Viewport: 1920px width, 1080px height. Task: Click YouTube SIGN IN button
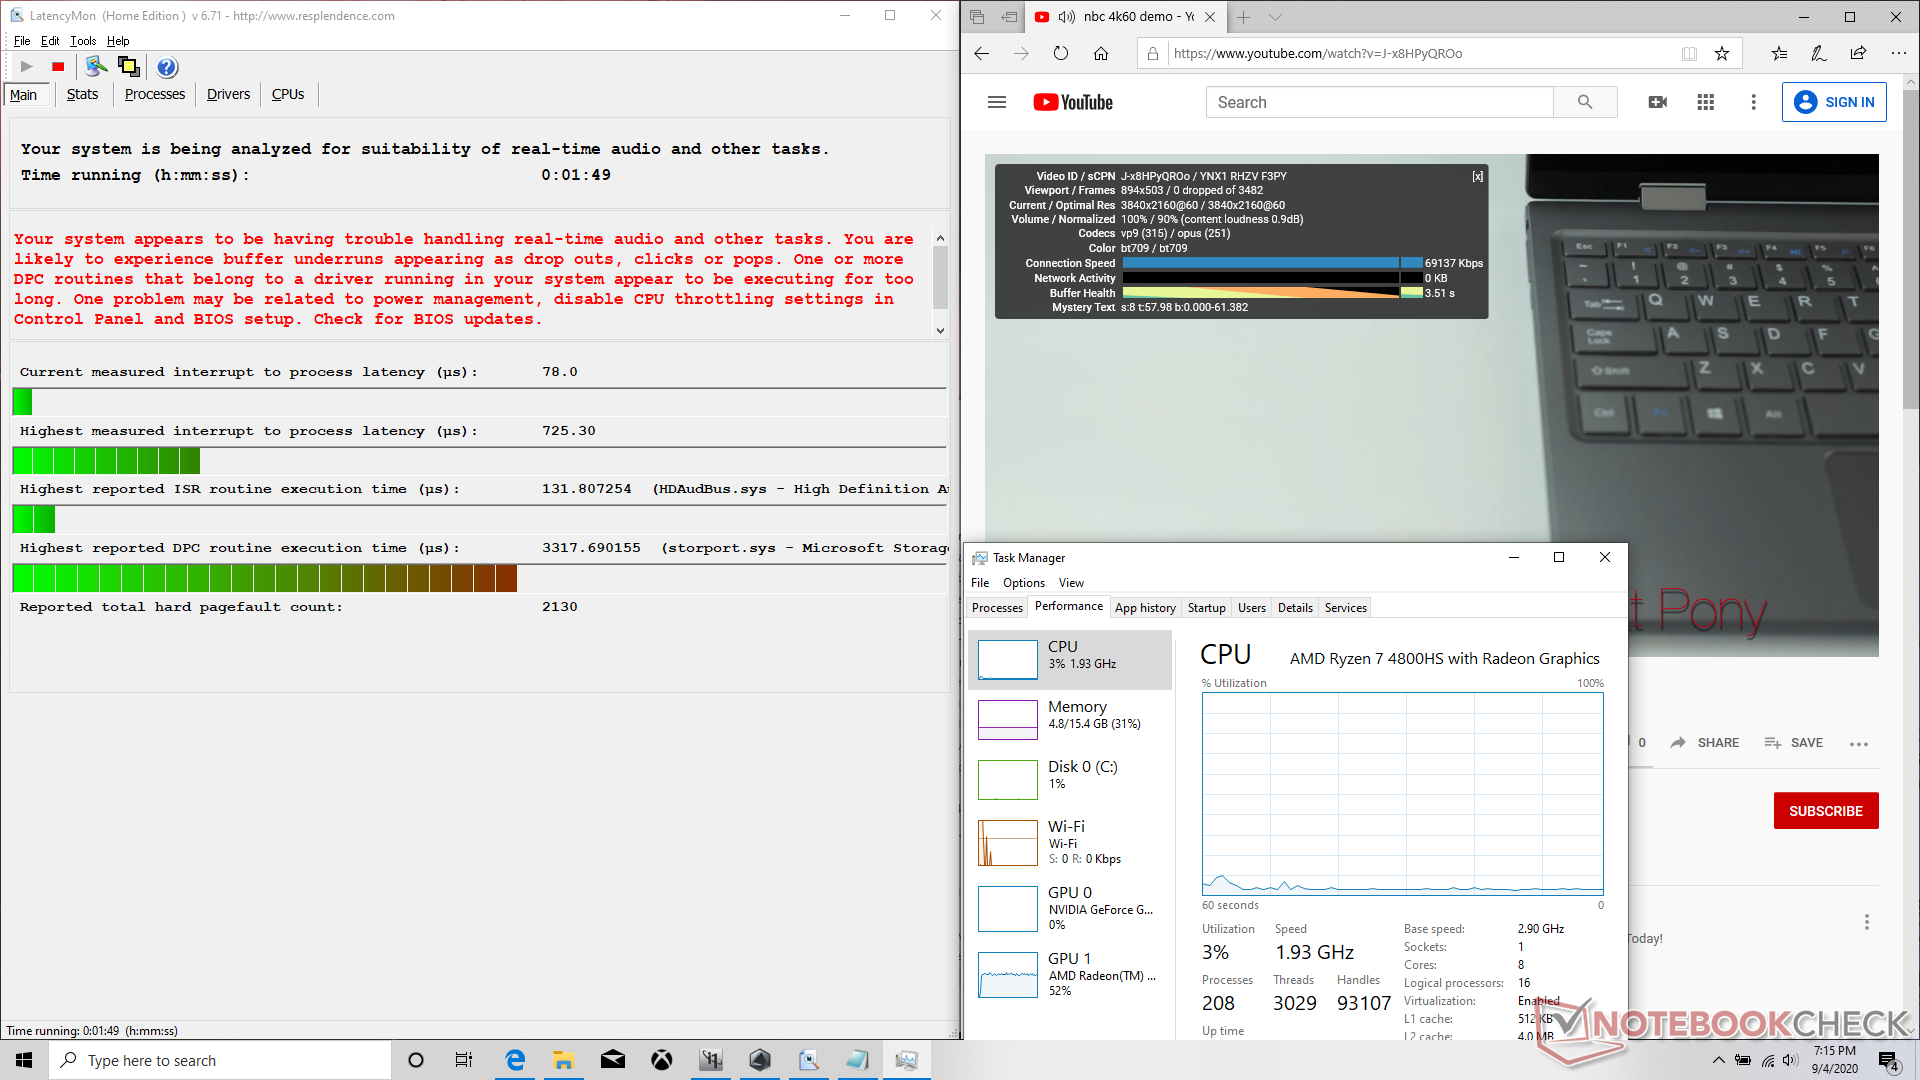(1834, 102)
